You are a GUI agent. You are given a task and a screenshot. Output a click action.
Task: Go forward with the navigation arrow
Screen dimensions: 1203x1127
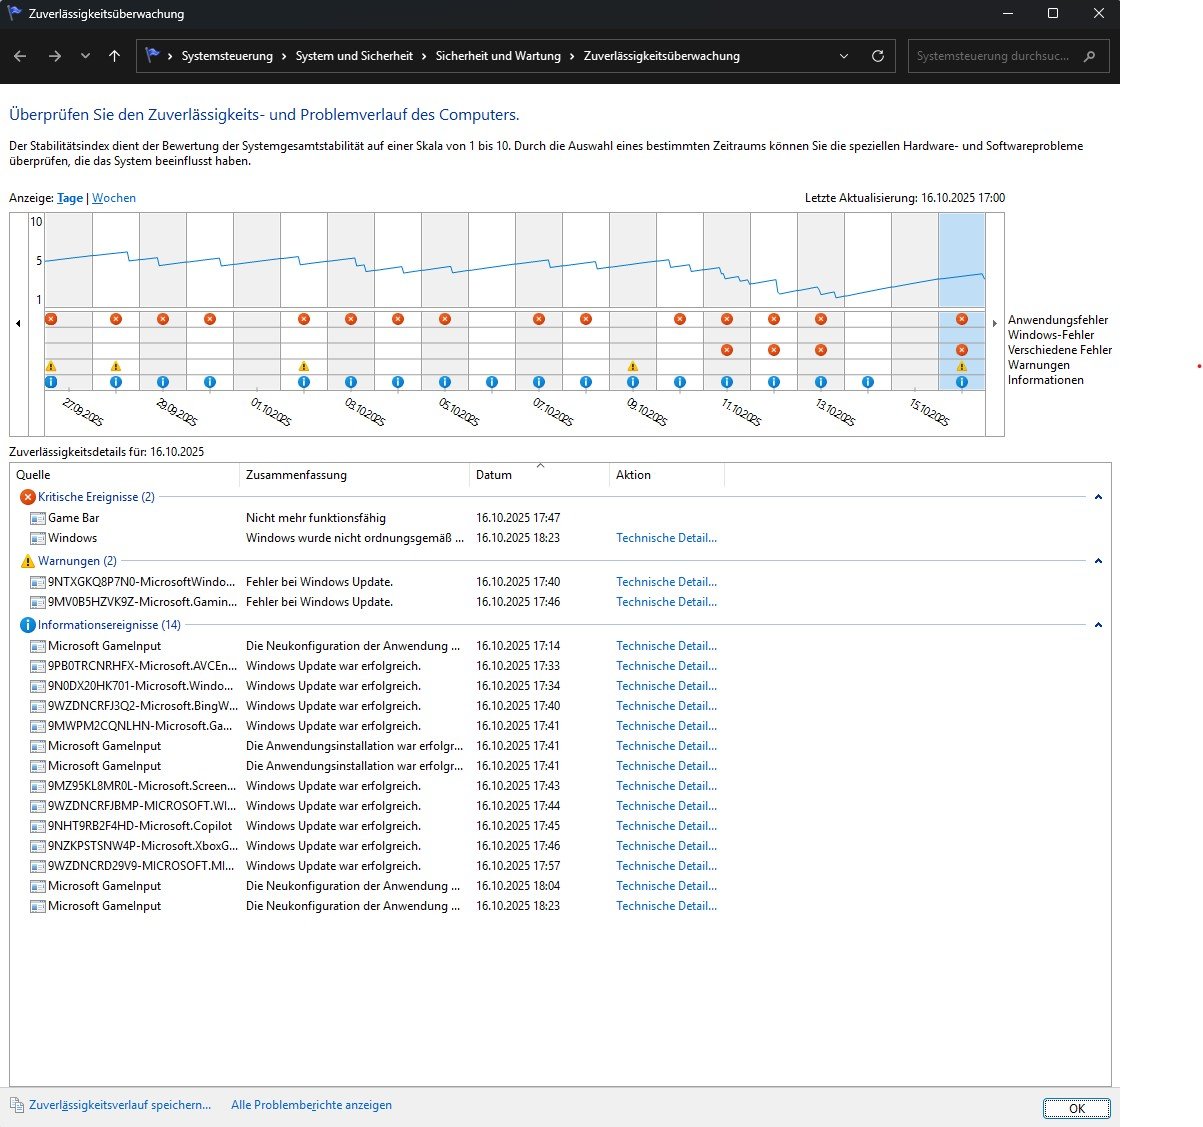pyautogui.click(x=54, y=56)
